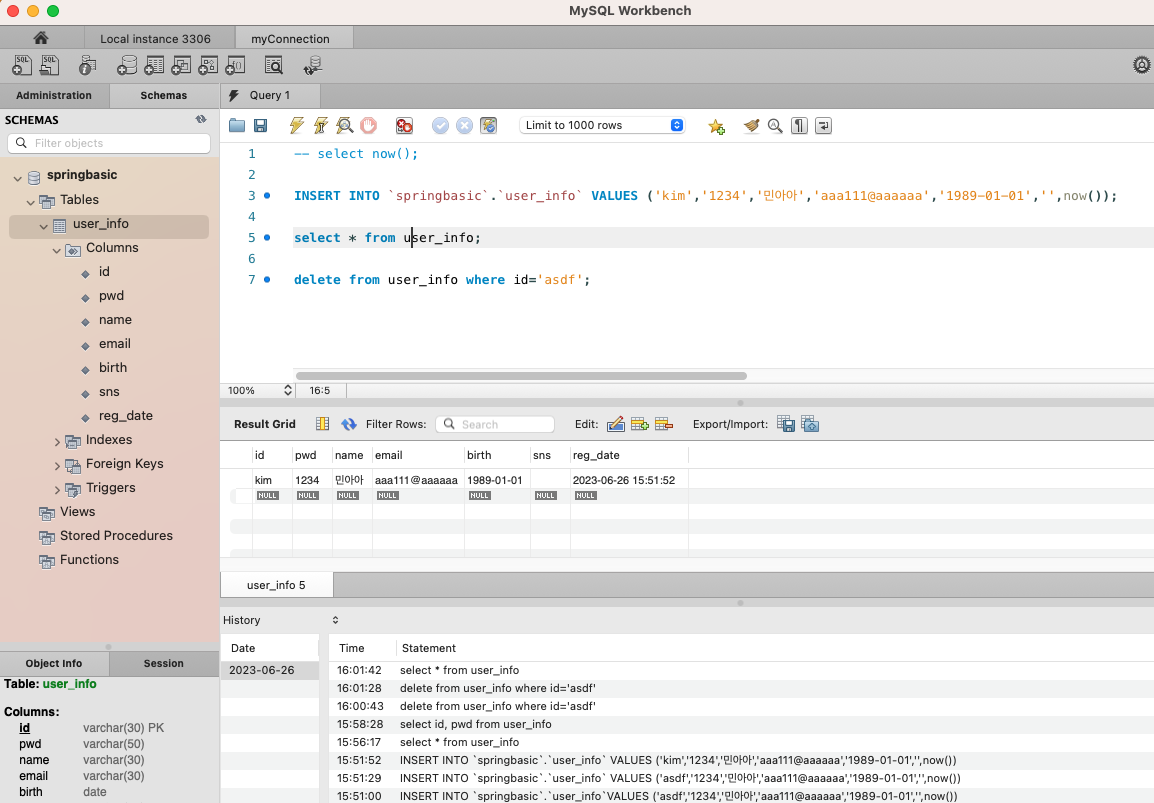Expand the Triggers node
Image resolution: width=1154 pixels, height=803 pixels.
pyautogui.click(x=57, y=489)
